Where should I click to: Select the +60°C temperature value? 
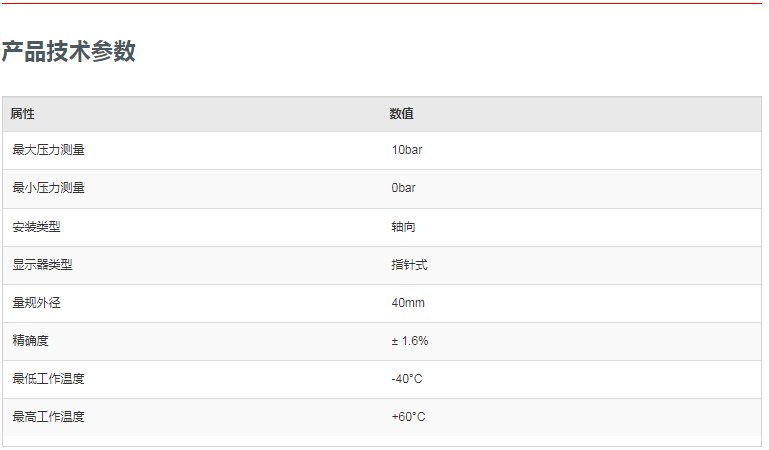pos(408,417)
